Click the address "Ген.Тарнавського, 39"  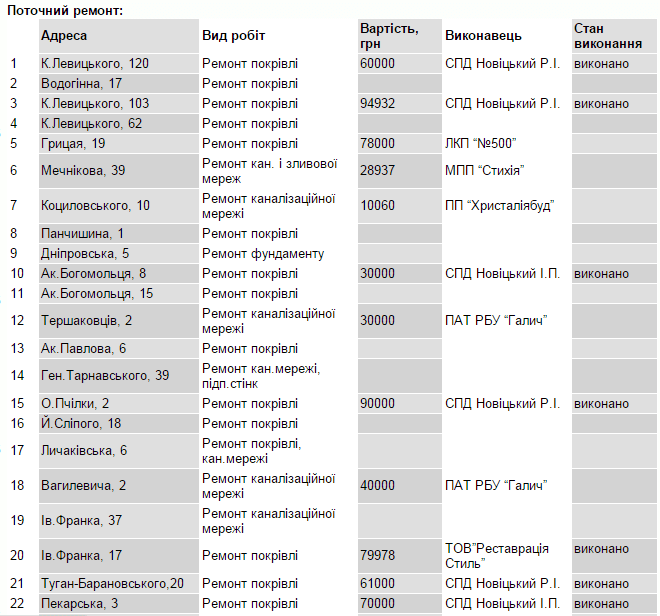[105, 376]
